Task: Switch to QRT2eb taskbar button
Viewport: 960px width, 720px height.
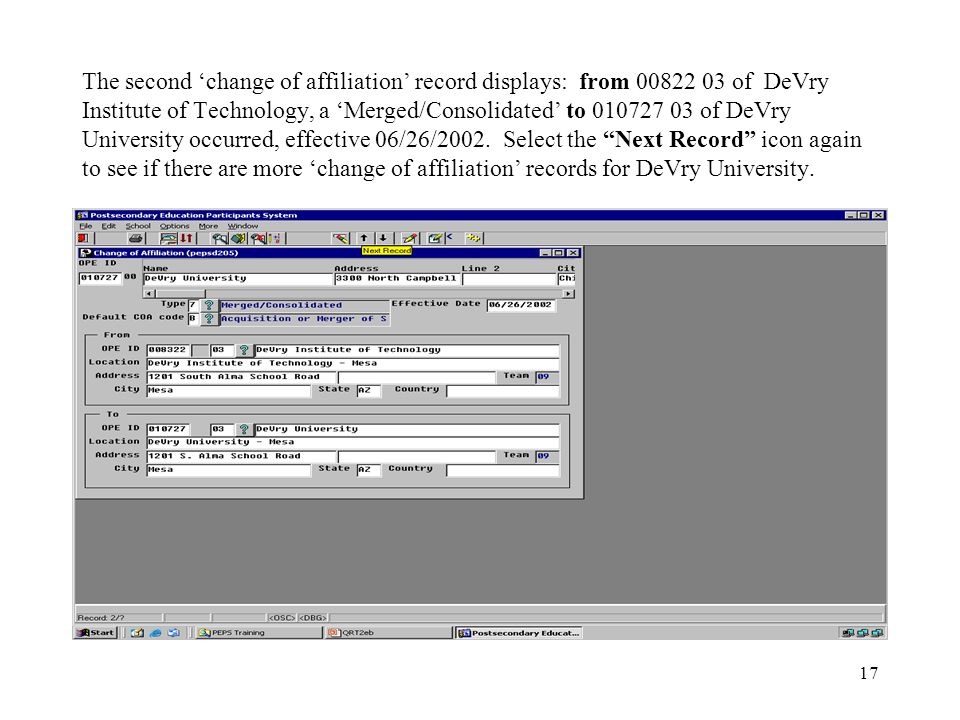Action: (x=388, y=632)
